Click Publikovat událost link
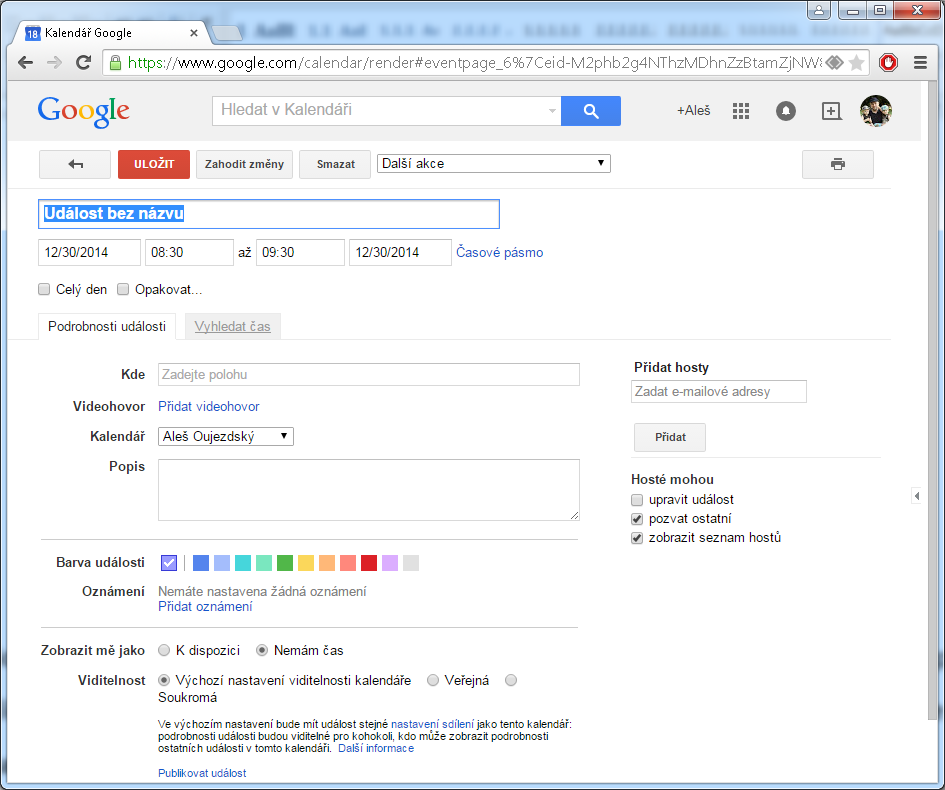Screen dimensions: 945x790 pyautogui.click(x=202, y=773)
